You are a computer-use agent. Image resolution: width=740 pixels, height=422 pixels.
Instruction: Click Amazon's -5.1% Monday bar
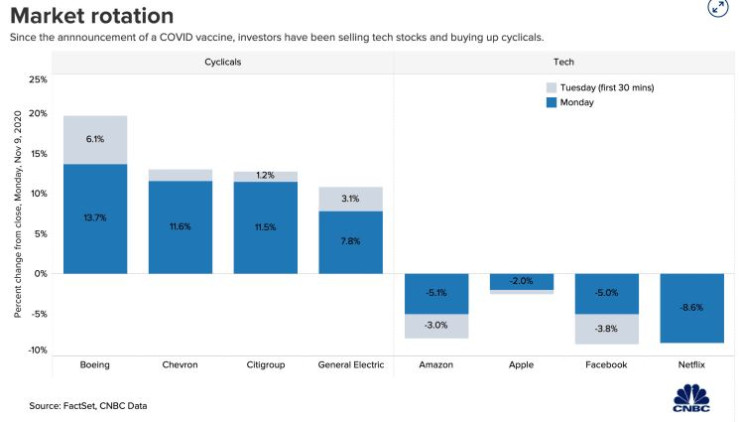pyautogui.click(x=436, y=293)
